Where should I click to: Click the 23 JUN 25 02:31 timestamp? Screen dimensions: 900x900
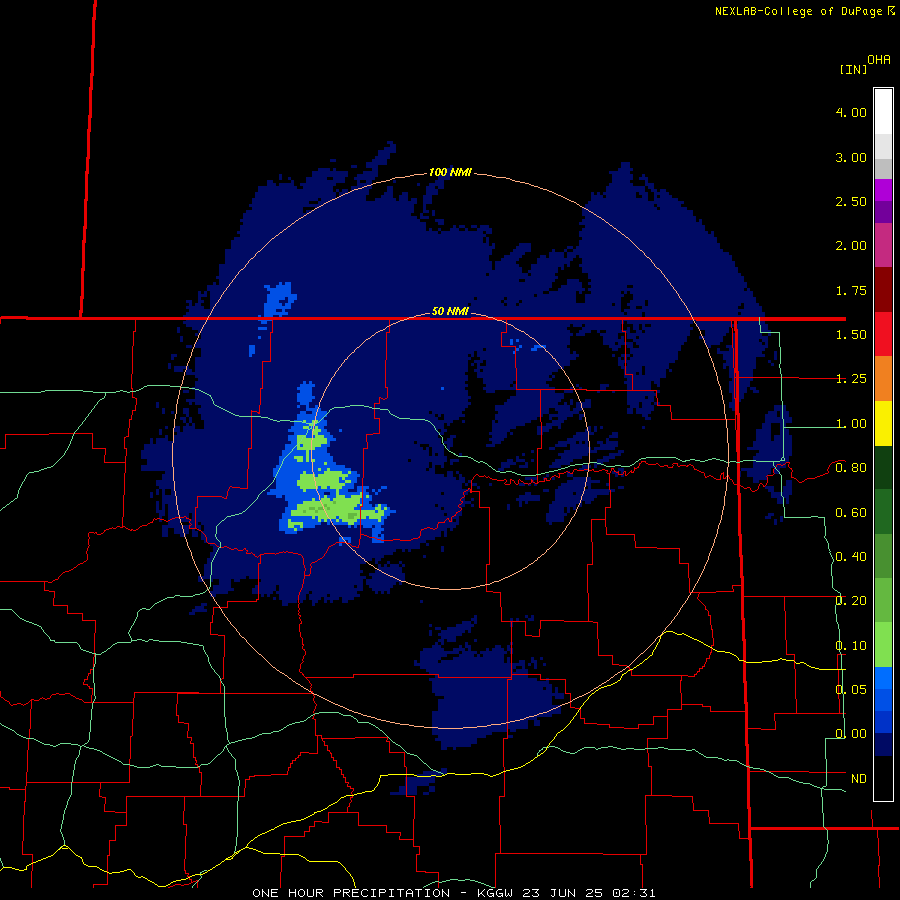(x=587, y=893)
